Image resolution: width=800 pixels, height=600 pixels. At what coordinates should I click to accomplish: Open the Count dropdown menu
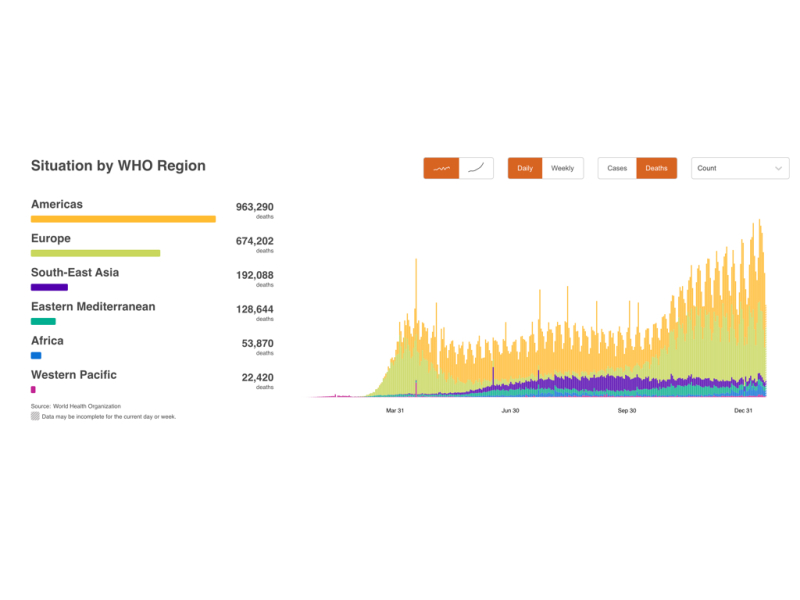tap(739, 168)
